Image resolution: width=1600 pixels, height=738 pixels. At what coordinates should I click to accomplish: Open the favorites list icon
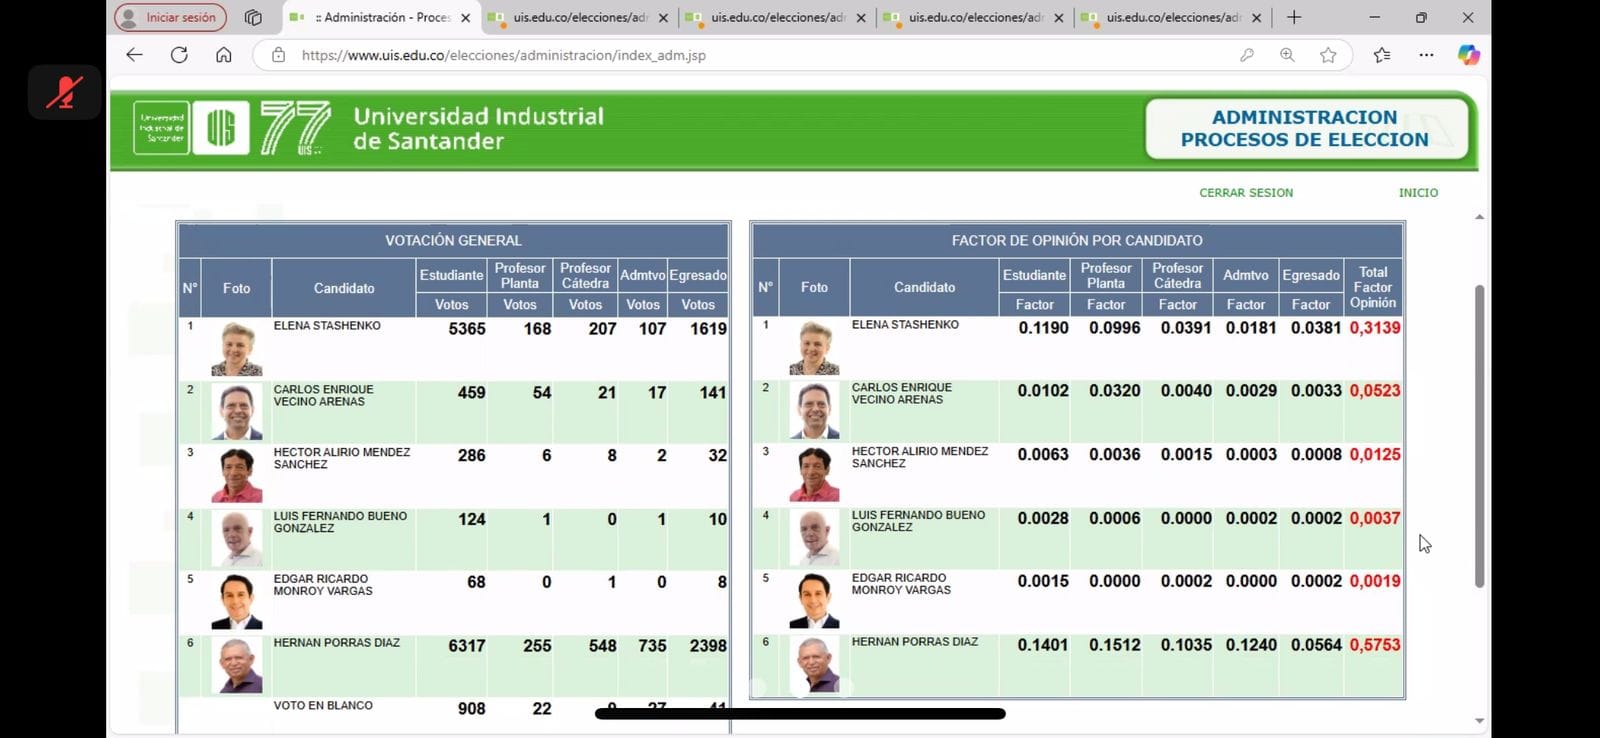pyautogui.click(x=1382, y=55)
